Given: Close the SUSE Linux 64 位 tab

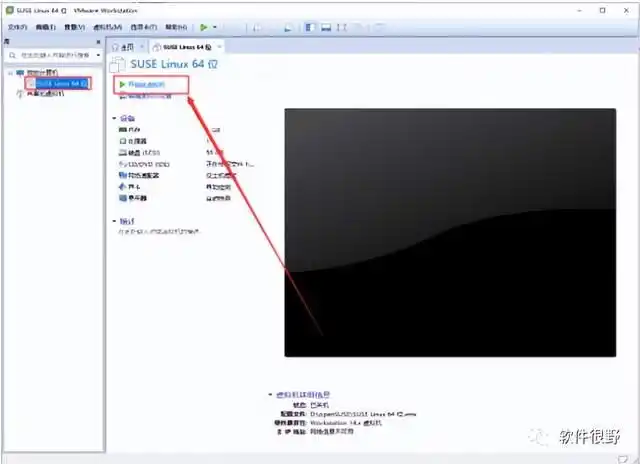Looking at the screenshot, I should pos(219,47).
